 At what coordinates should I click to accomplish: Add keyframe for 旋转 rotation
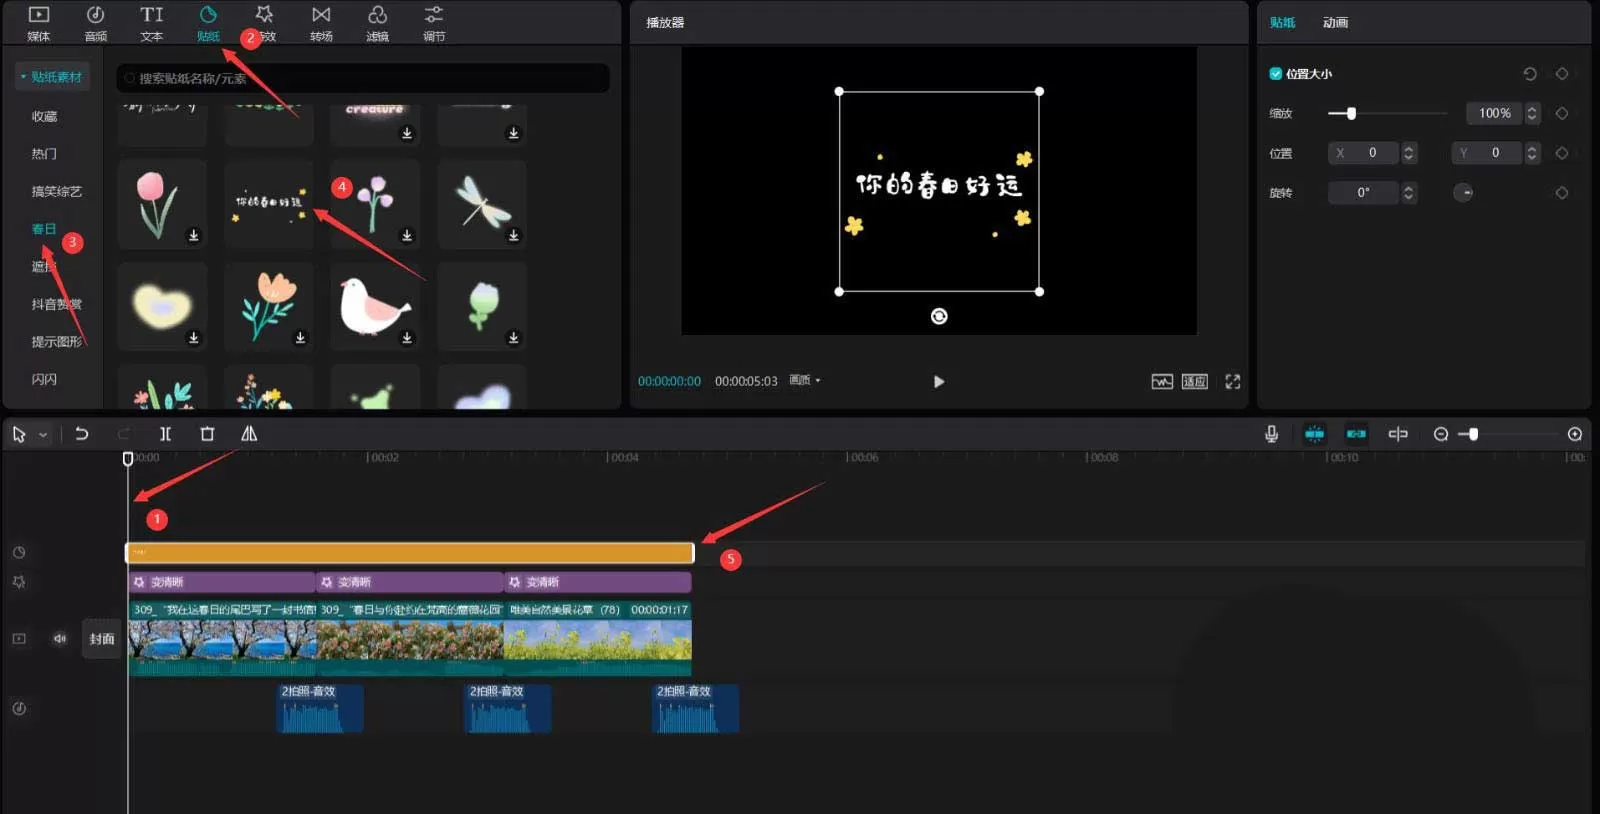1562,193
